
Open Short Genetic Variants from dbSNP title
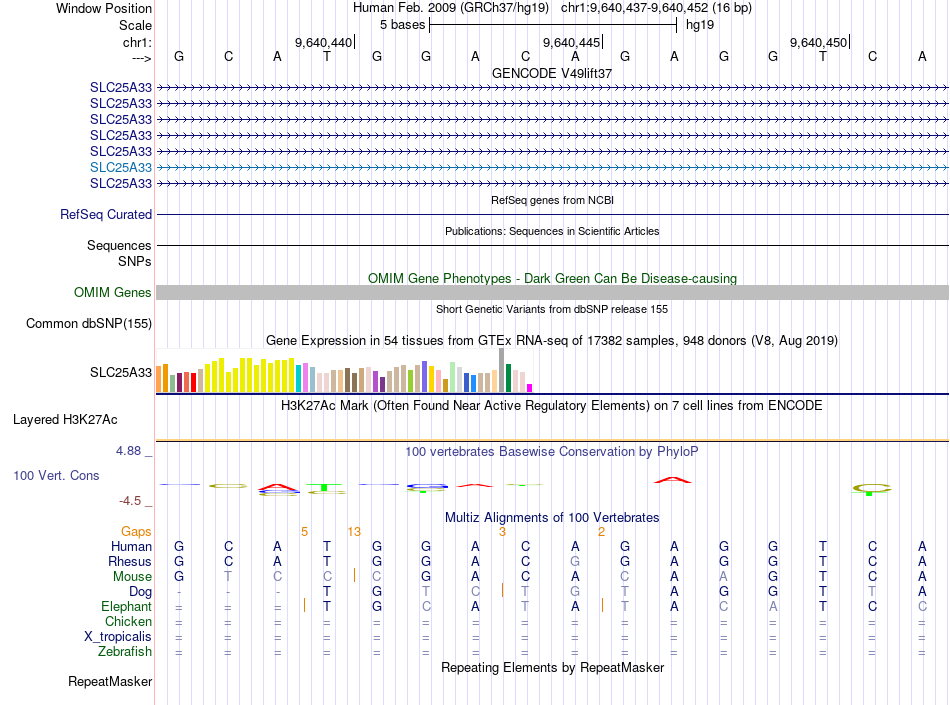[552, 309]
